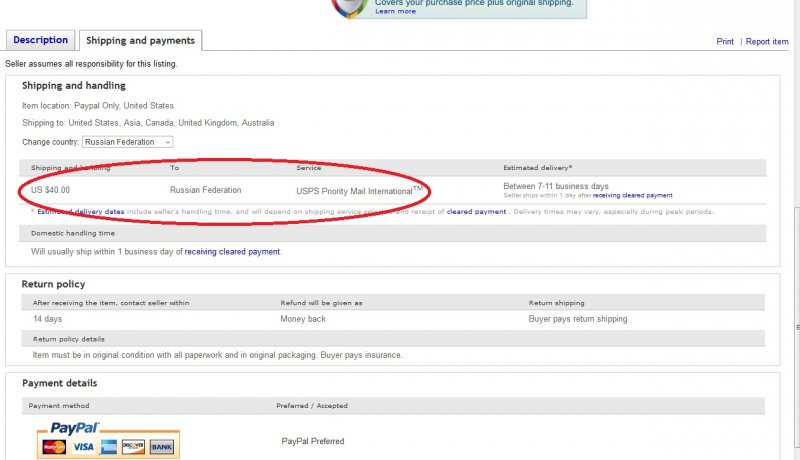Open the Estimated delivery dates link
Image resolution: width=800 pixels, height=460 pixels.
[81, 212]
